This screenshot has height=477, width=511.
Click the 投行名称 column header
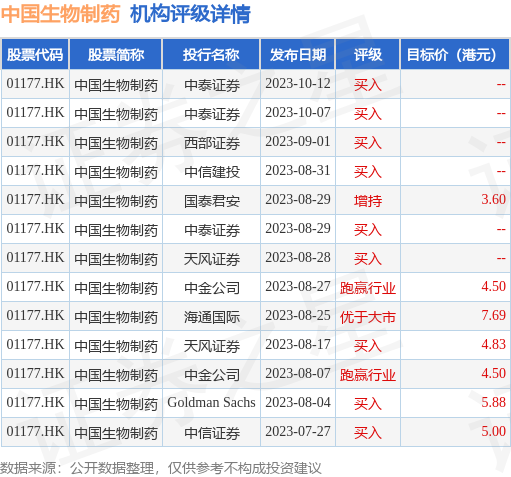point(211,54)
